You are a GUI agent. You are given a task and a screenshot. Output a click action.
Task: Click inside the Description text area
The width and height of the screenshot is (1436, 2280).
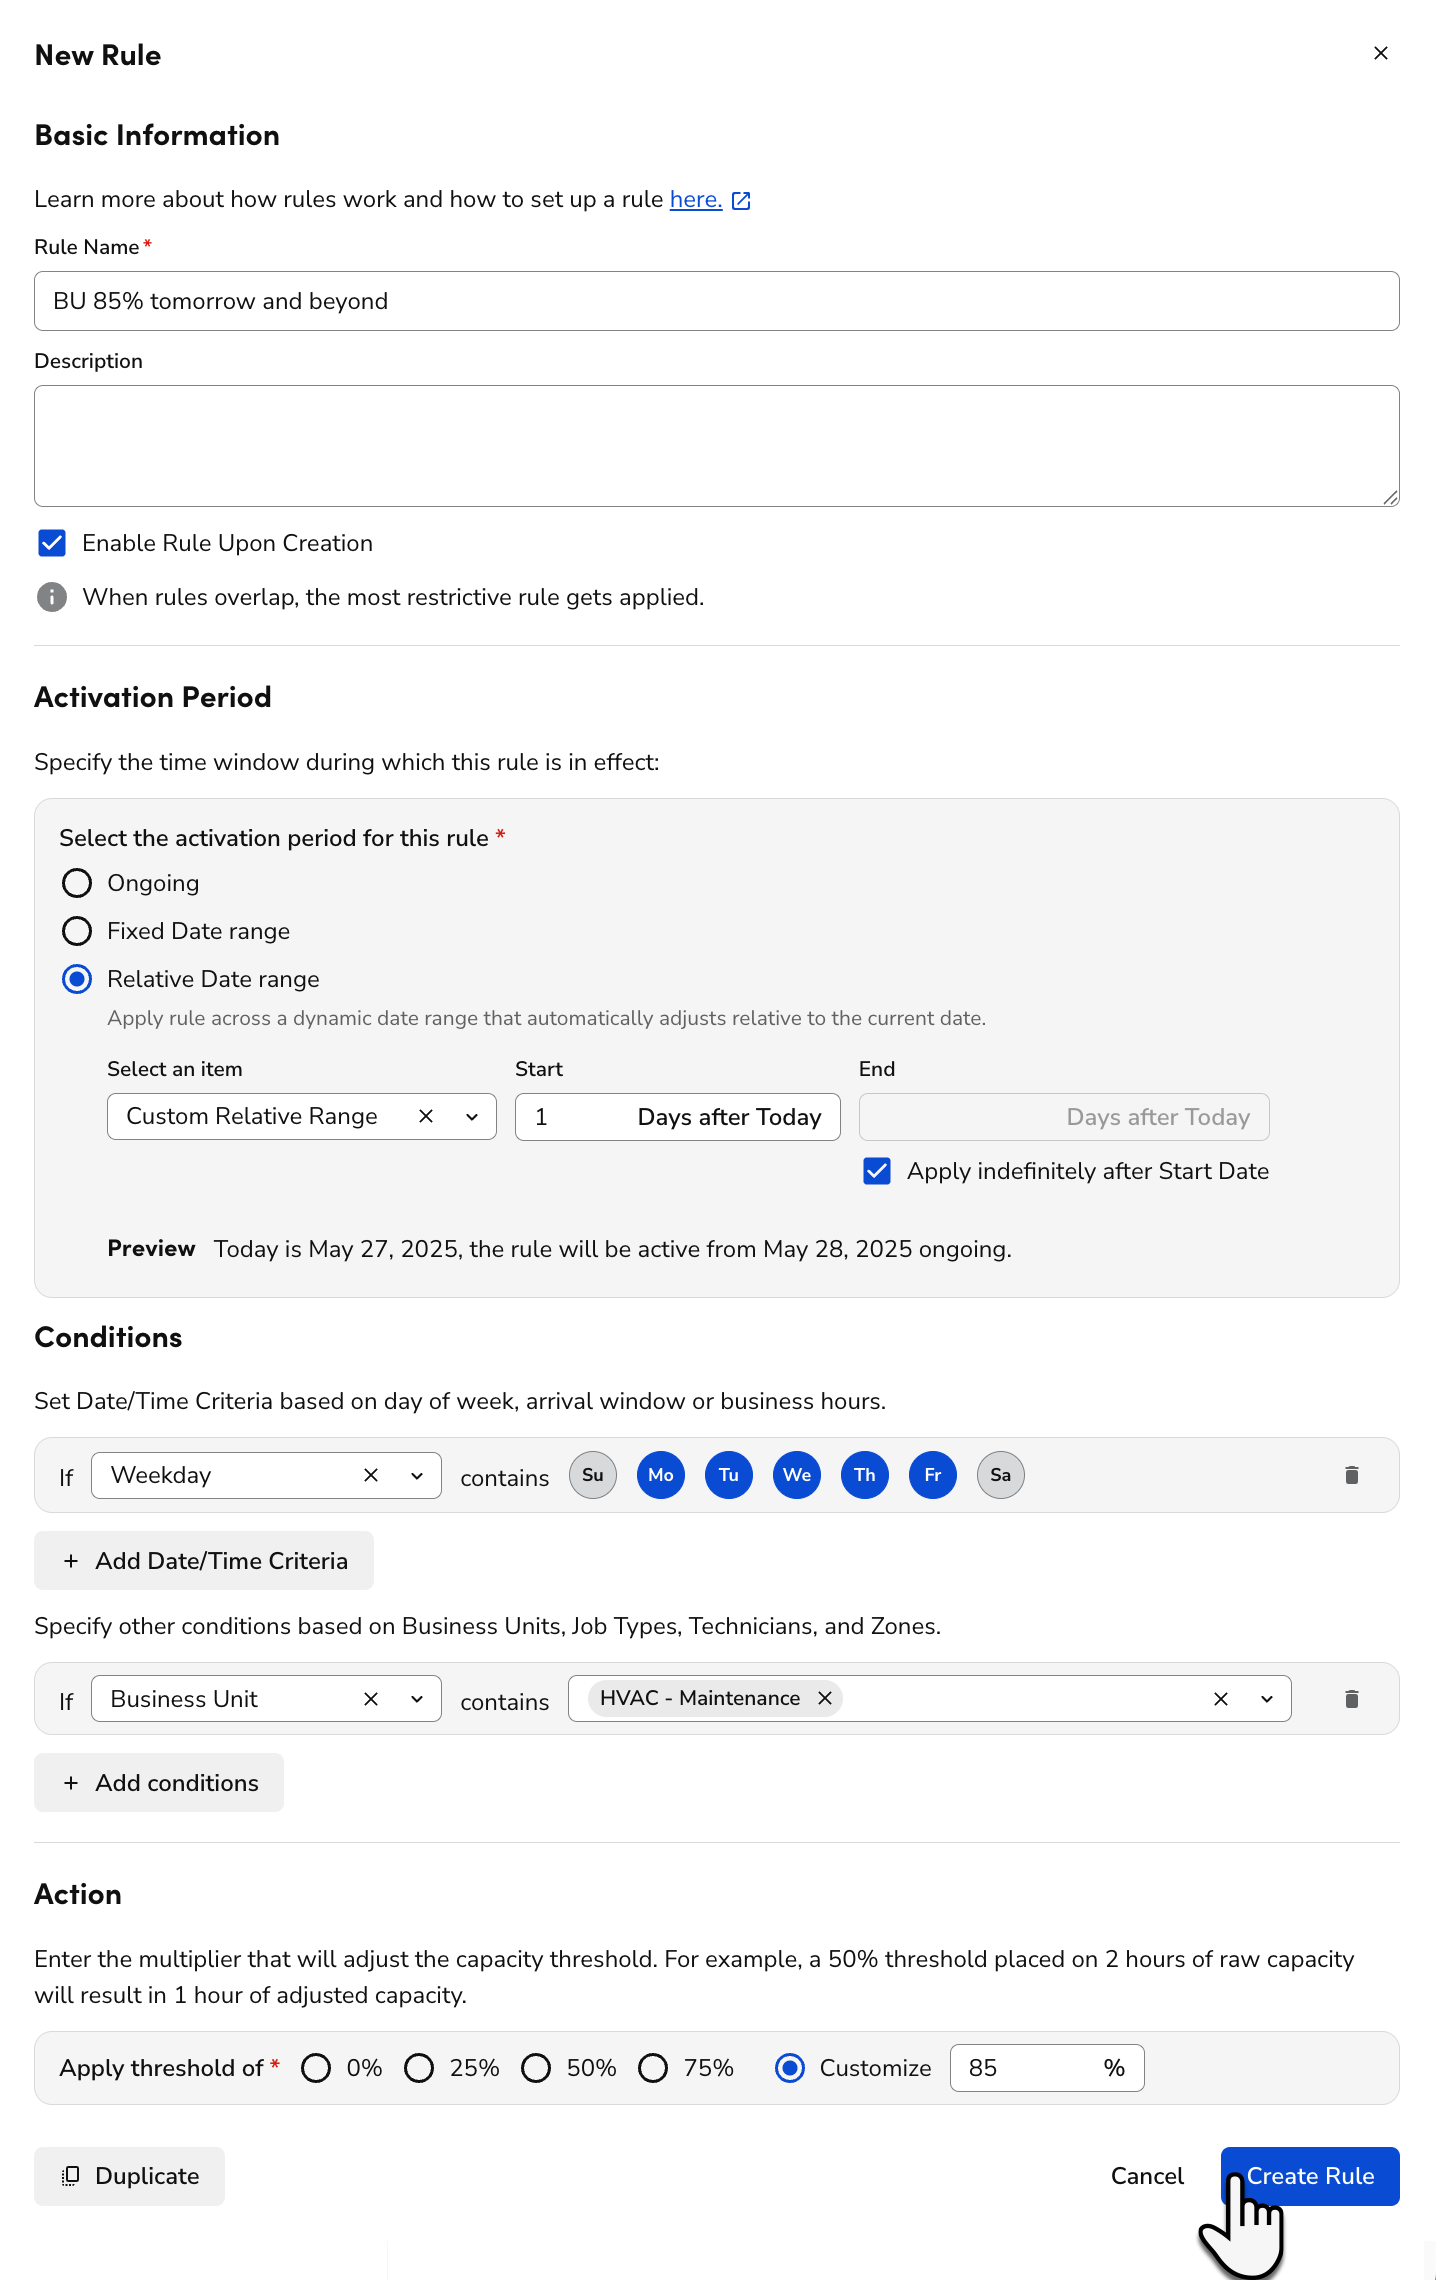[x=716, y=445]
